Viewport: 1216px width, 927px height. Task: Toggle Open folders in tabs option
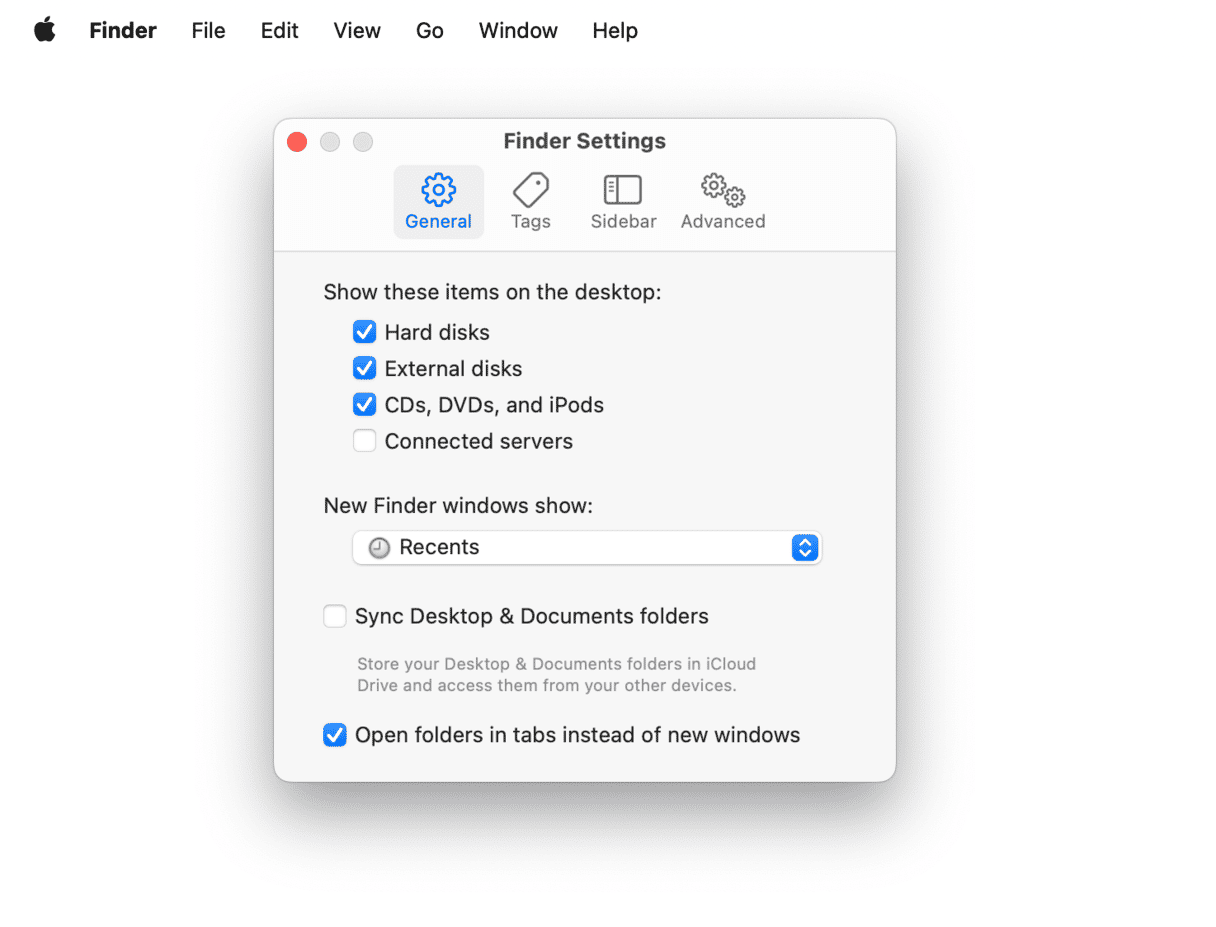[x=335, y=735]
